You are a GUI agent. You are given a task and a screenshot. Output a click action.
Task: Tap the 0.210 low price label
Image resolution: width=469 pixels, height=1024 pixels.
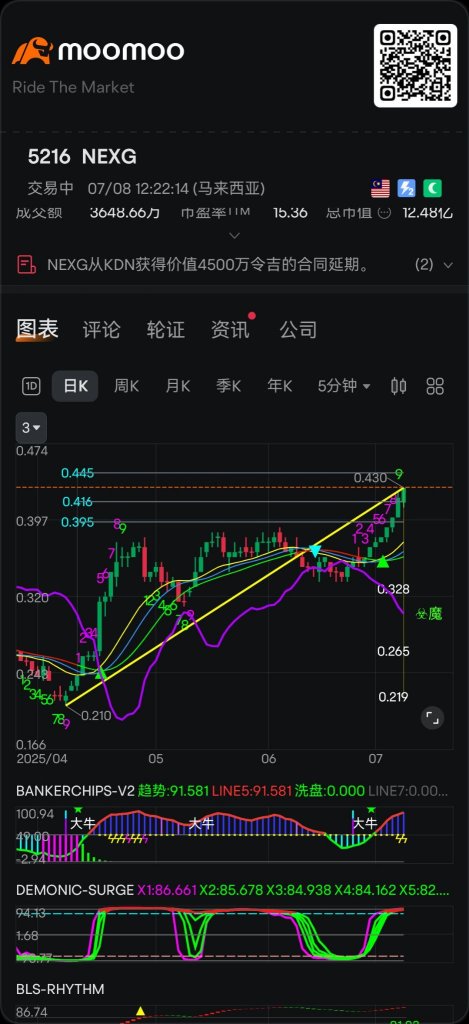tap(97, 716)
